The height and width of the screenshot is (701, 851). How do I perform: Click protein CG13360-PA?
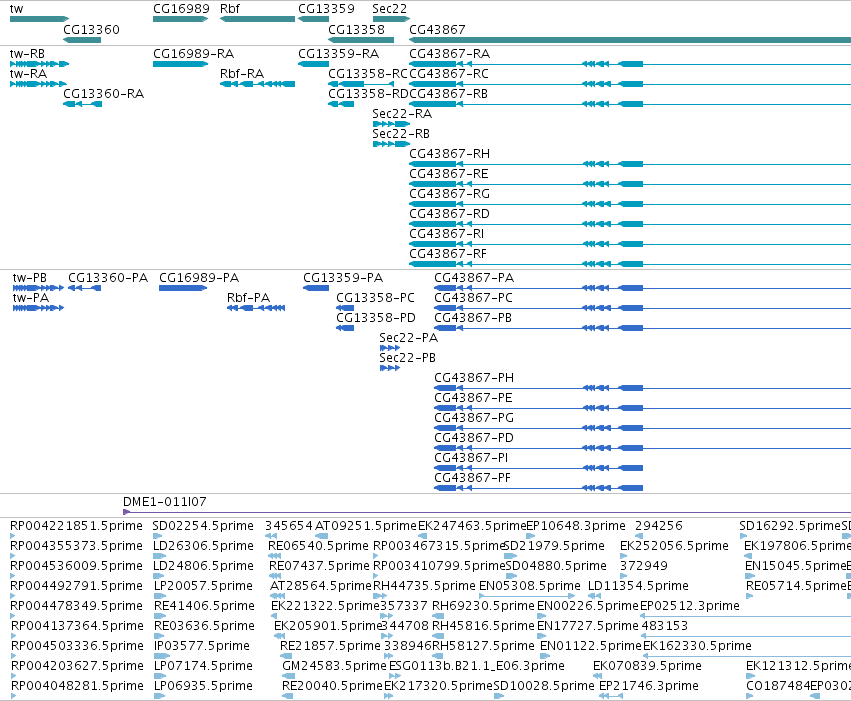tap(108, 278)
